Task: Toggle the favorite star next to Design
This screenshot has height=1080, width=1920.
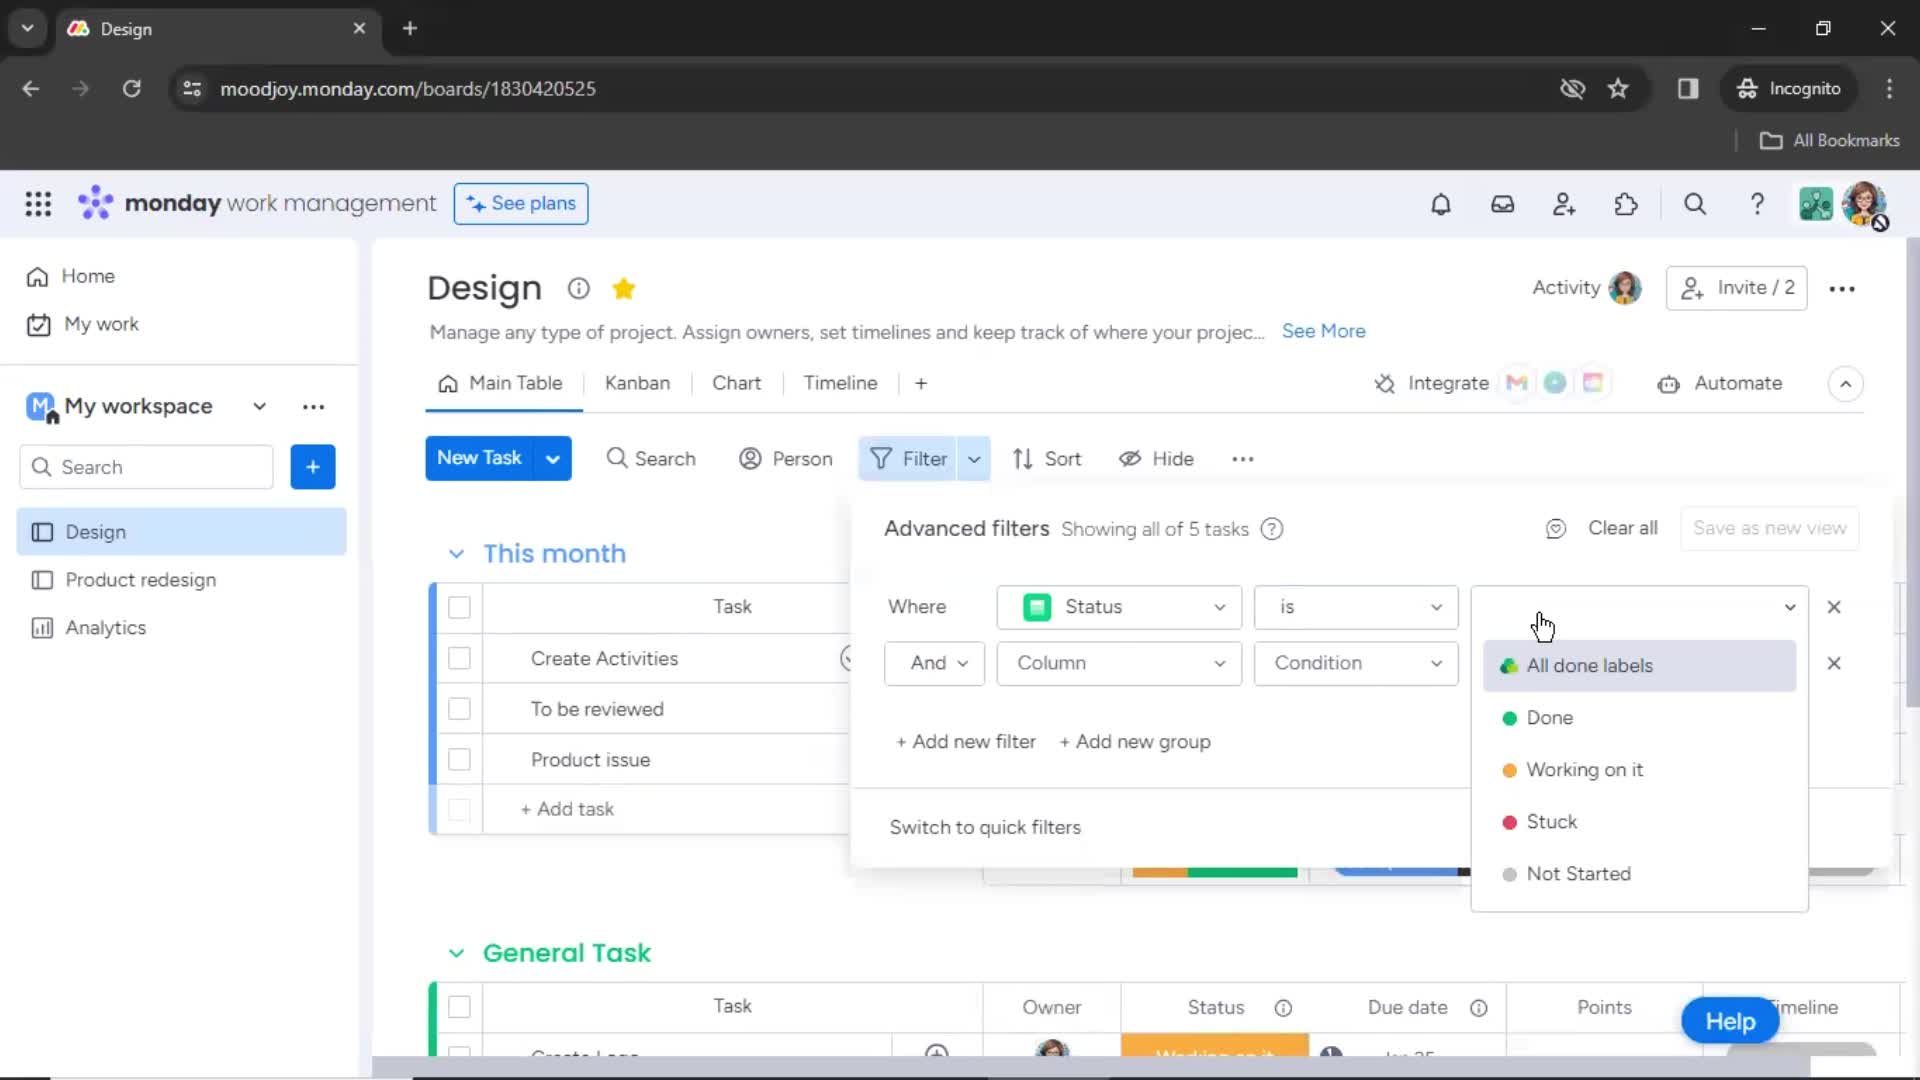Action: 624,289
